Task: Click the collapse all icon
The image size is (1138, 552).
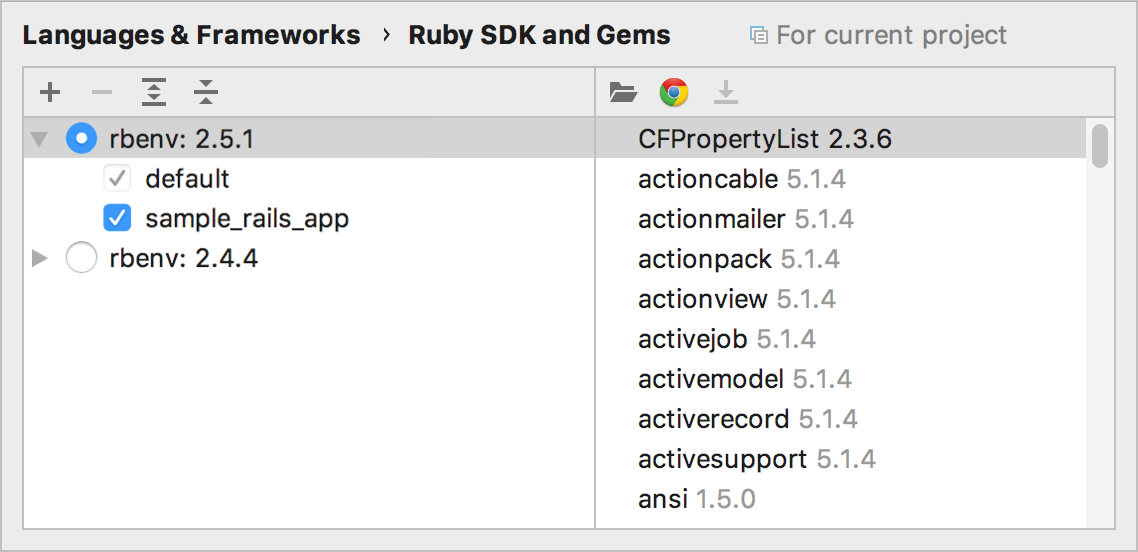Action: coord(206,93)
